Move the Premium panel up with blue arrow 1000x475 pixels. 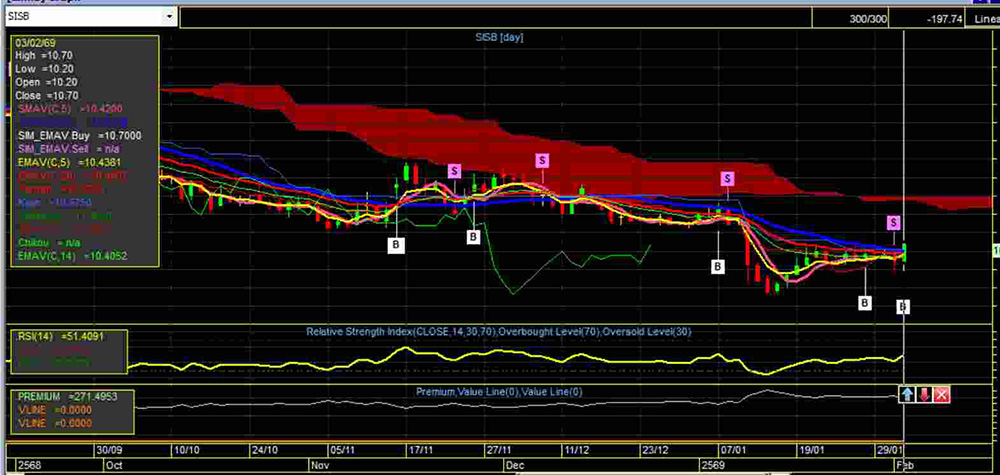click(908, 395)
